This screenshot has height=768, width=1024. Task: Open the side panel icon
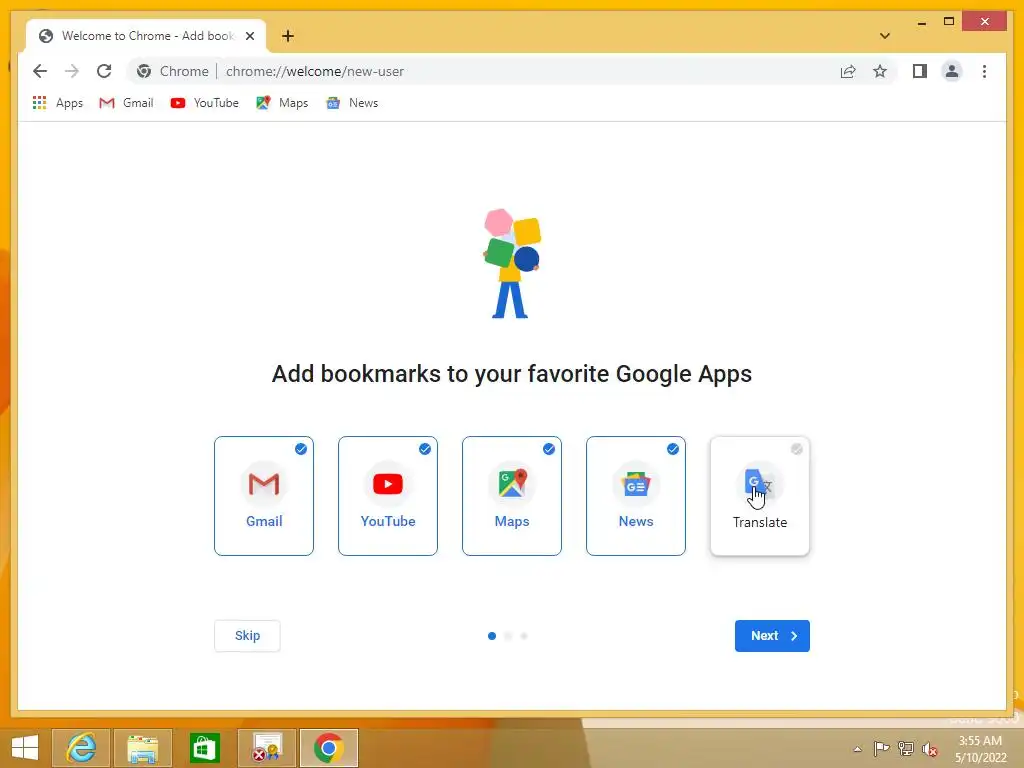tap(920, 71)
